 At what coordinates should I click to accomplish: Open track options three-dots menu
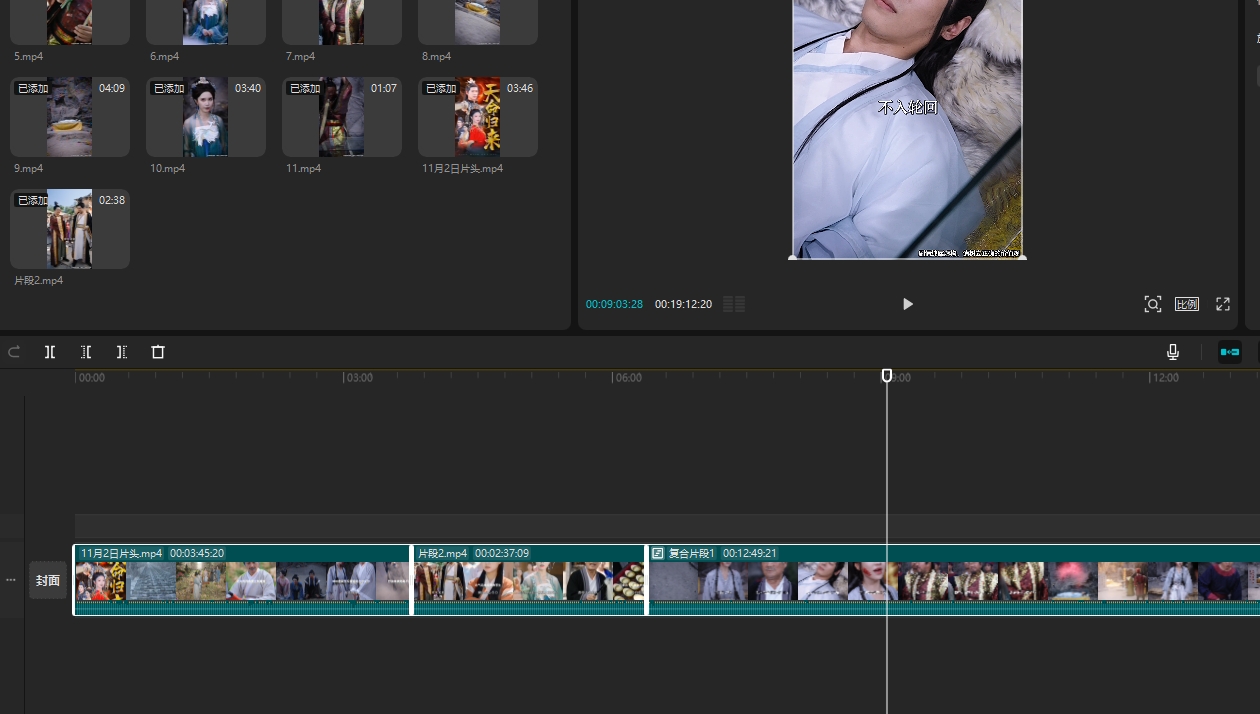(x=11, y=580)
